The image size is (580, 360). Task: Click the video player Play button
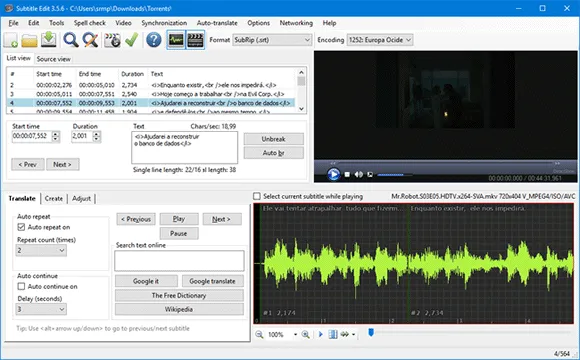point(333,174)
